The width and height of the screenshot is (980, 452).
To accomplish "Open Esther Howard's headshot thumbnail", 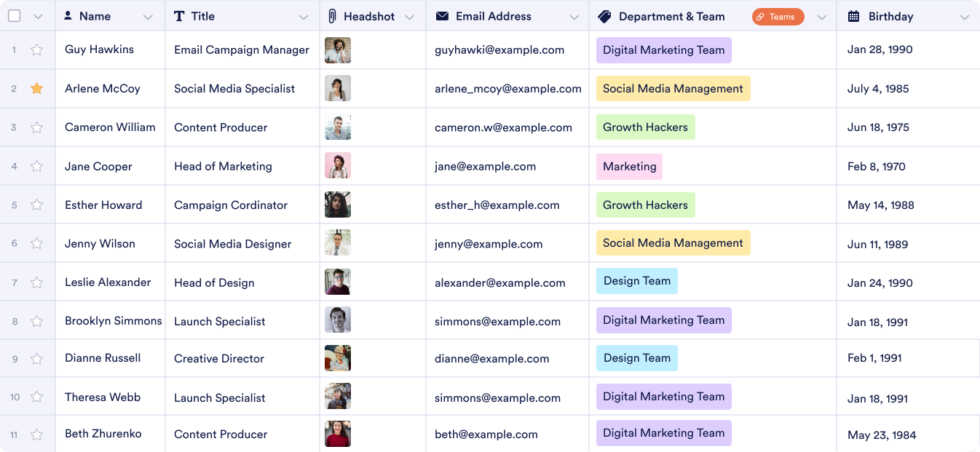I will [338, 204].
